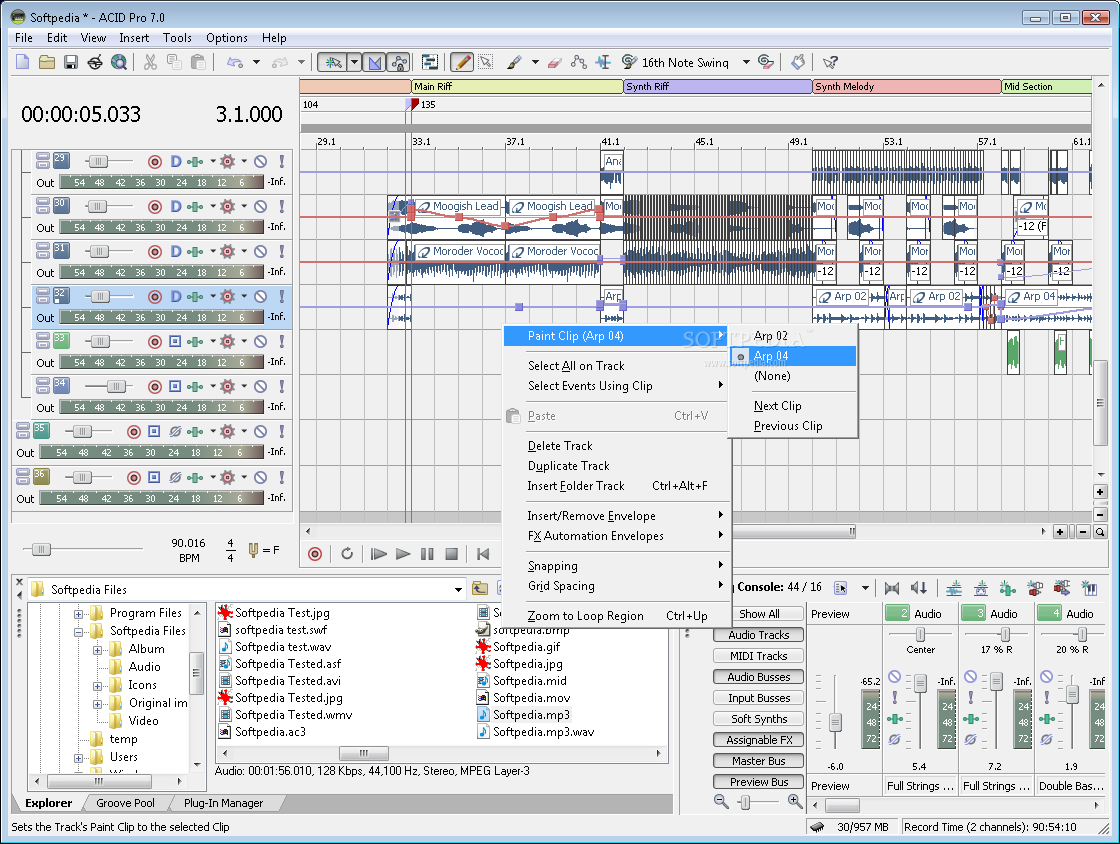Screen dimensions: 1120x844
Task: Click the Envelope tool icon
Action: 578,62
